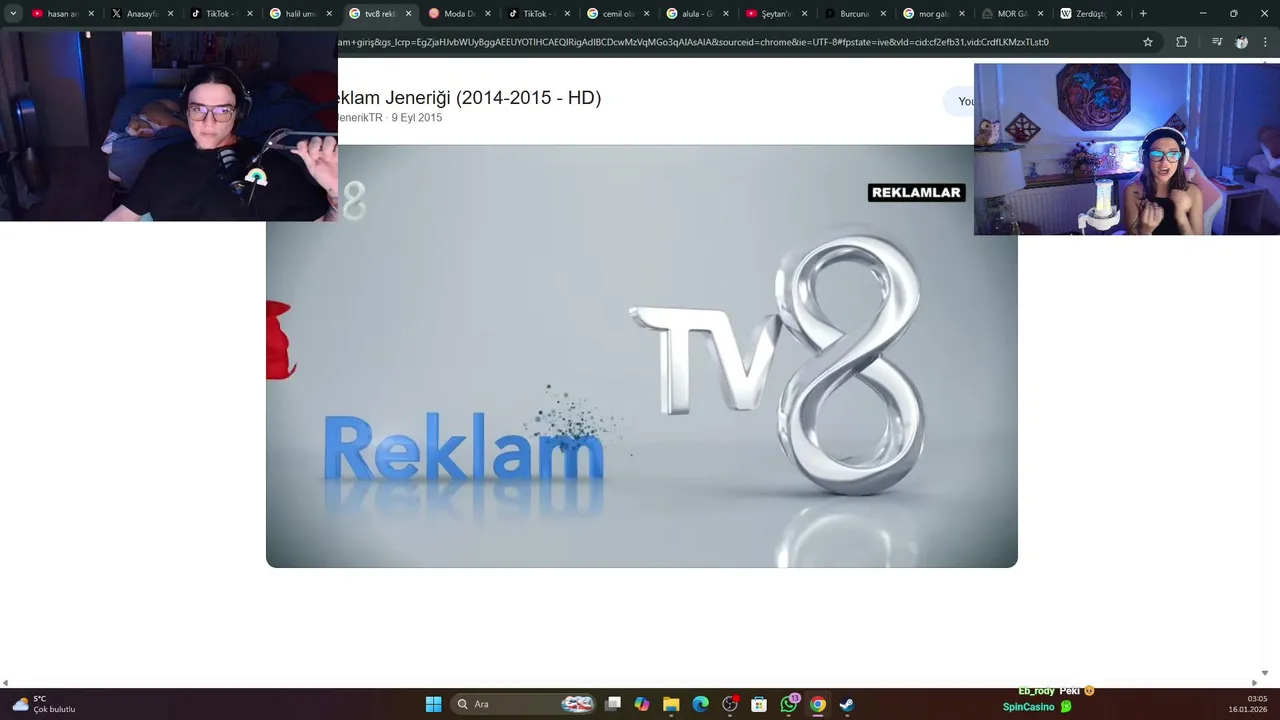Open the Chrome profile avatar
1280x720 pixels.
pyautogui.click(x=1241, y=42)
